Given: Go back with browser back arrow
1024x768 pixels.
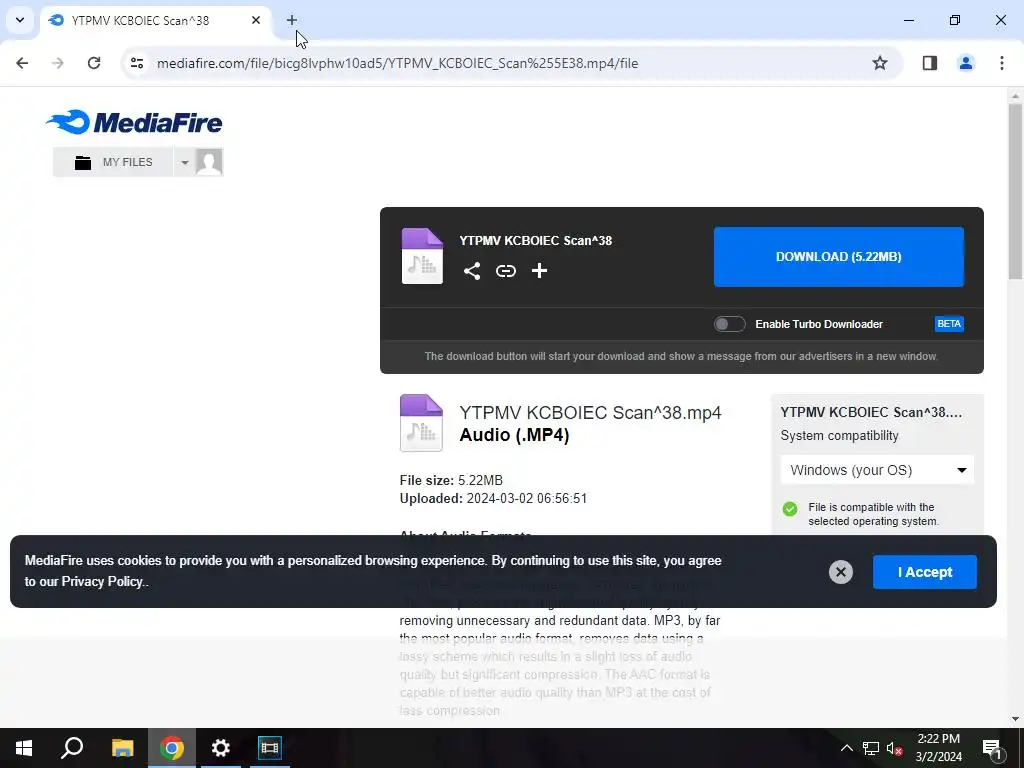Looking at the screenshot, I should coord(22,63).
